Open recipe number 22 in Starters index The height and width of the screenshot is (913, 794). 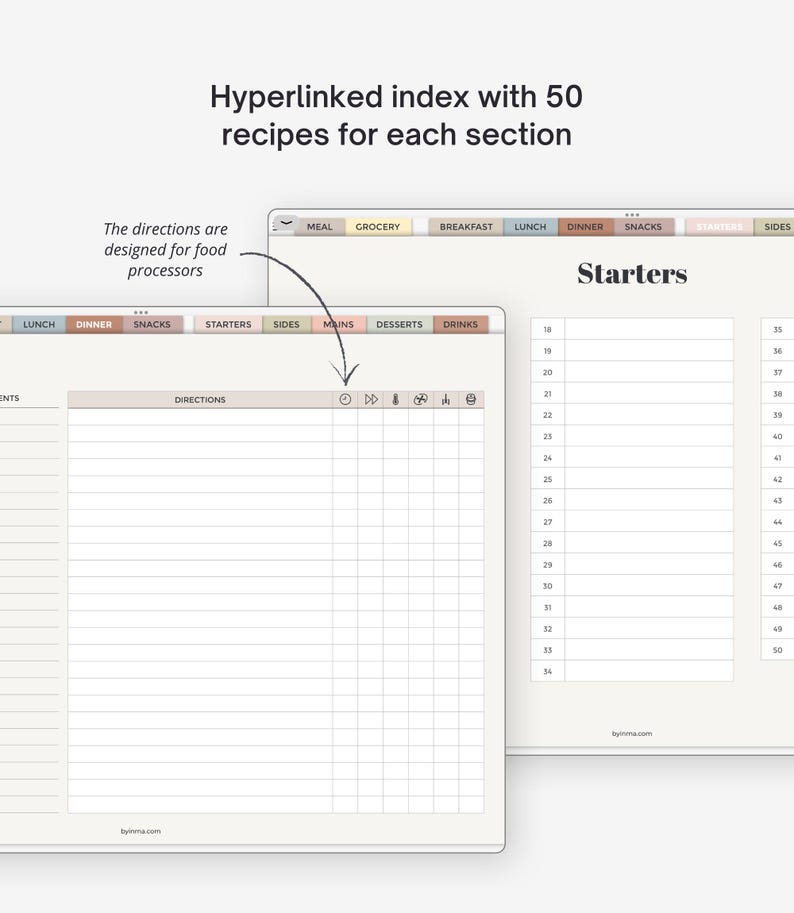547,415
